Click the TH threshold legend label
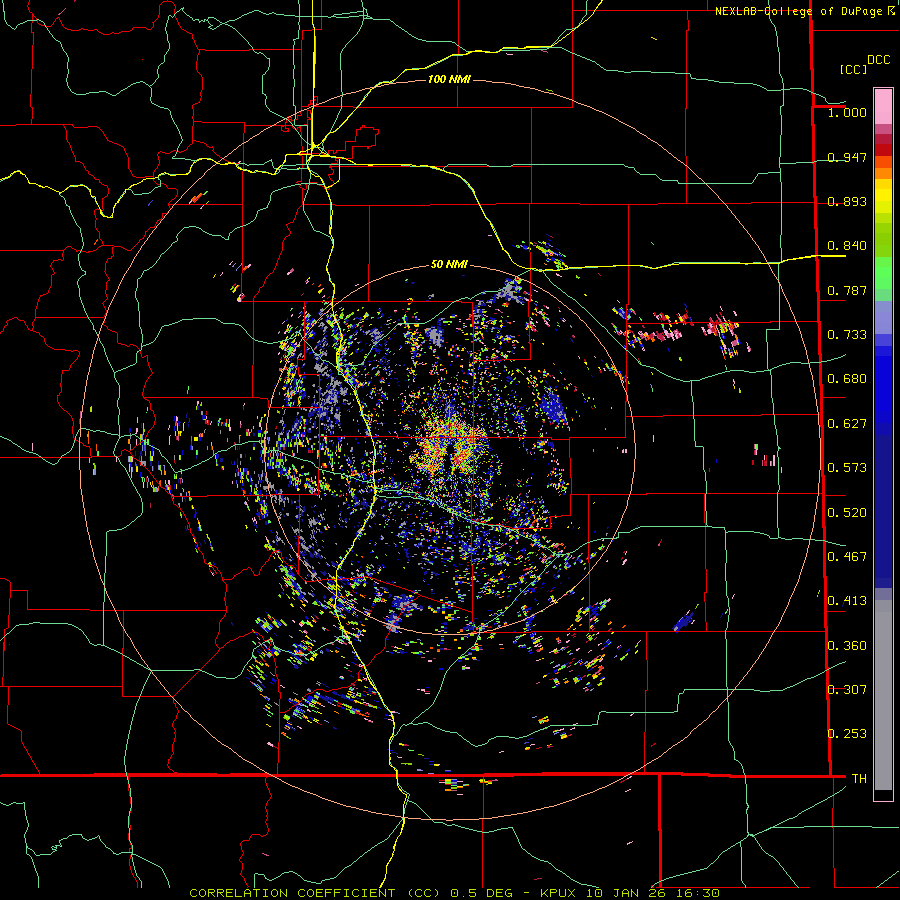The width and height of the screenshot is (900, 900). click(859, 779)
